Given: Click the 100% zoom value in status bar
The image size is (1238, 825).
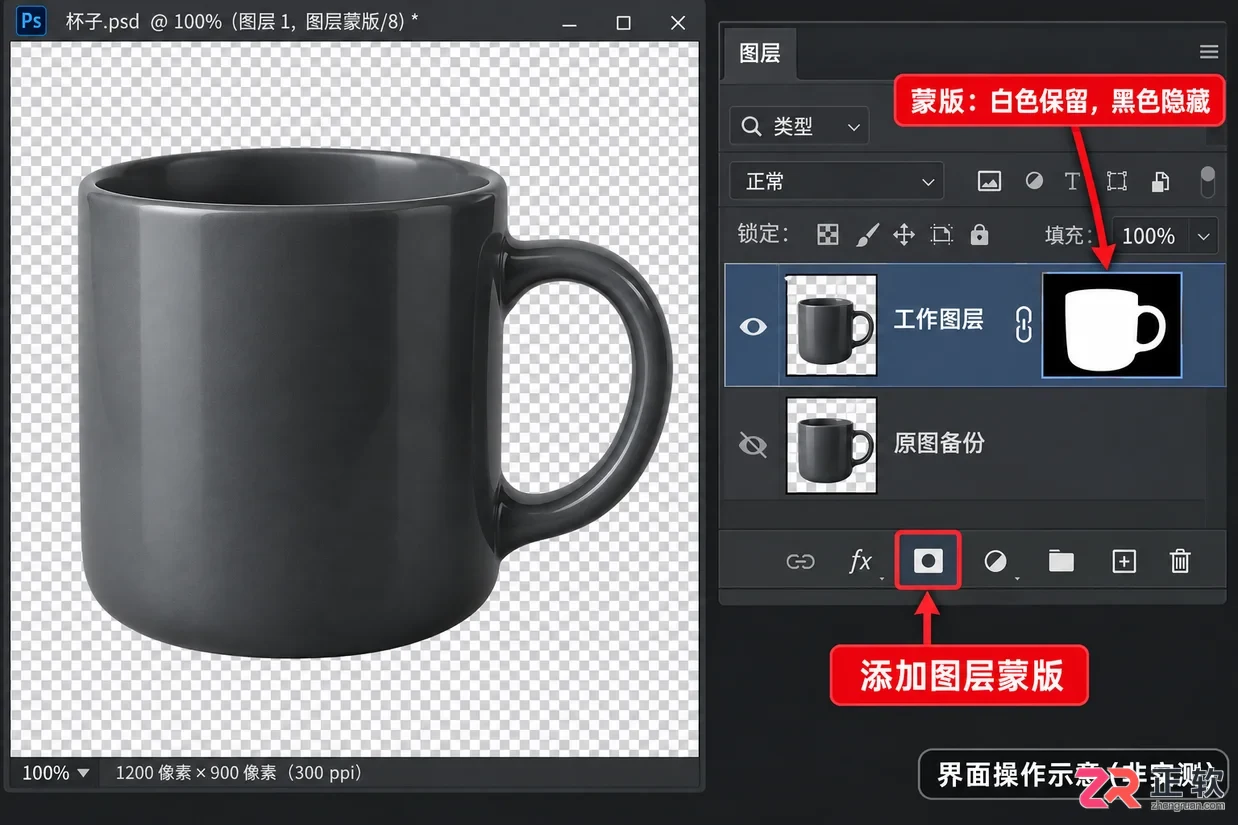Looking at the screenshot, I should coord(46,773).
